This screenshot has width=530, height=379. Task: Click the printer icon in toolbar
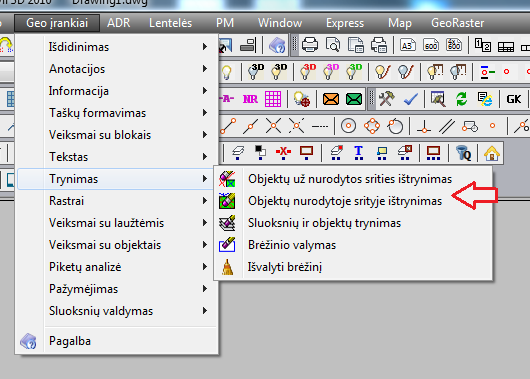tap(310, 45)
